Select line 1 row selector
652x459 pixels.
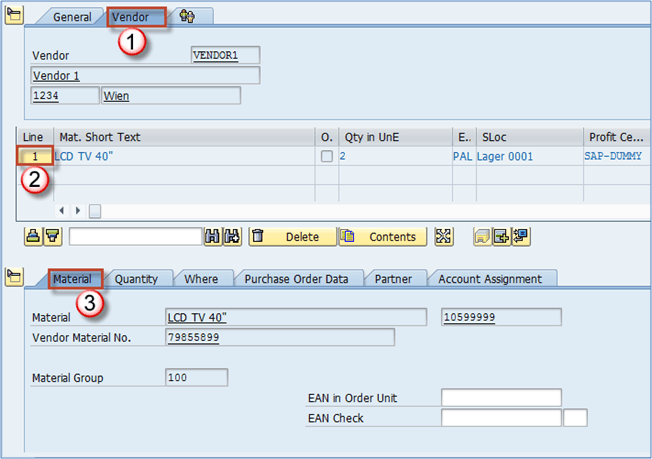click(35, 157)
